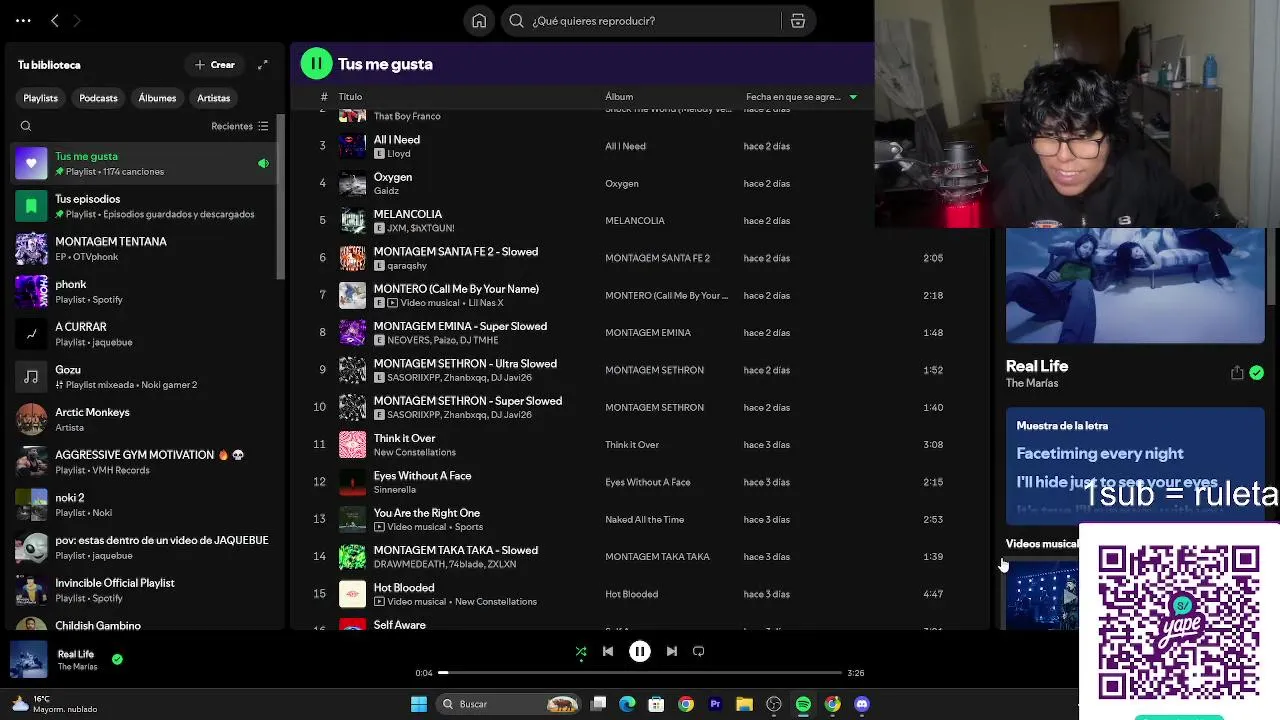Open the Windows Start menu

419,704
